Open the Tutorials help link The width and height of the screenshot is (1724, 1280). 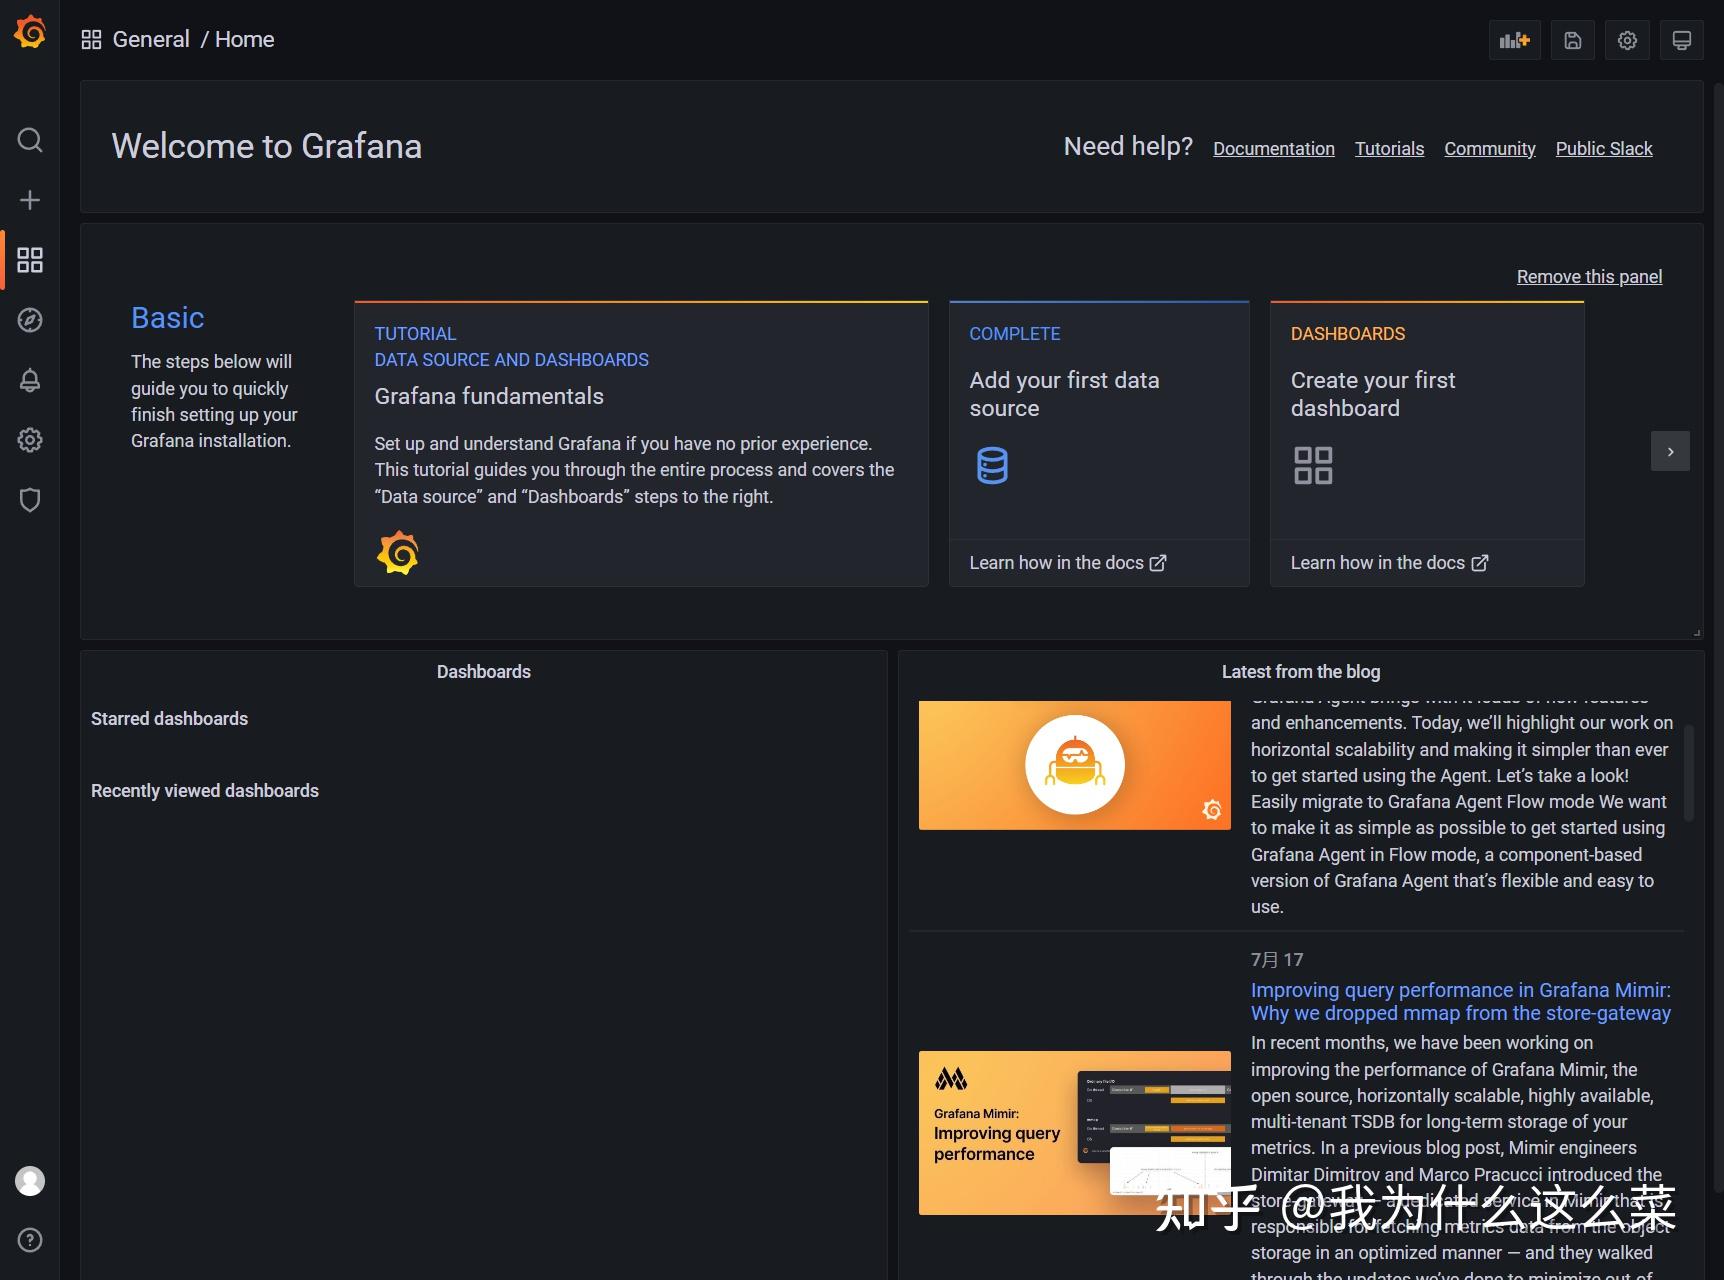coord(1389,148)
